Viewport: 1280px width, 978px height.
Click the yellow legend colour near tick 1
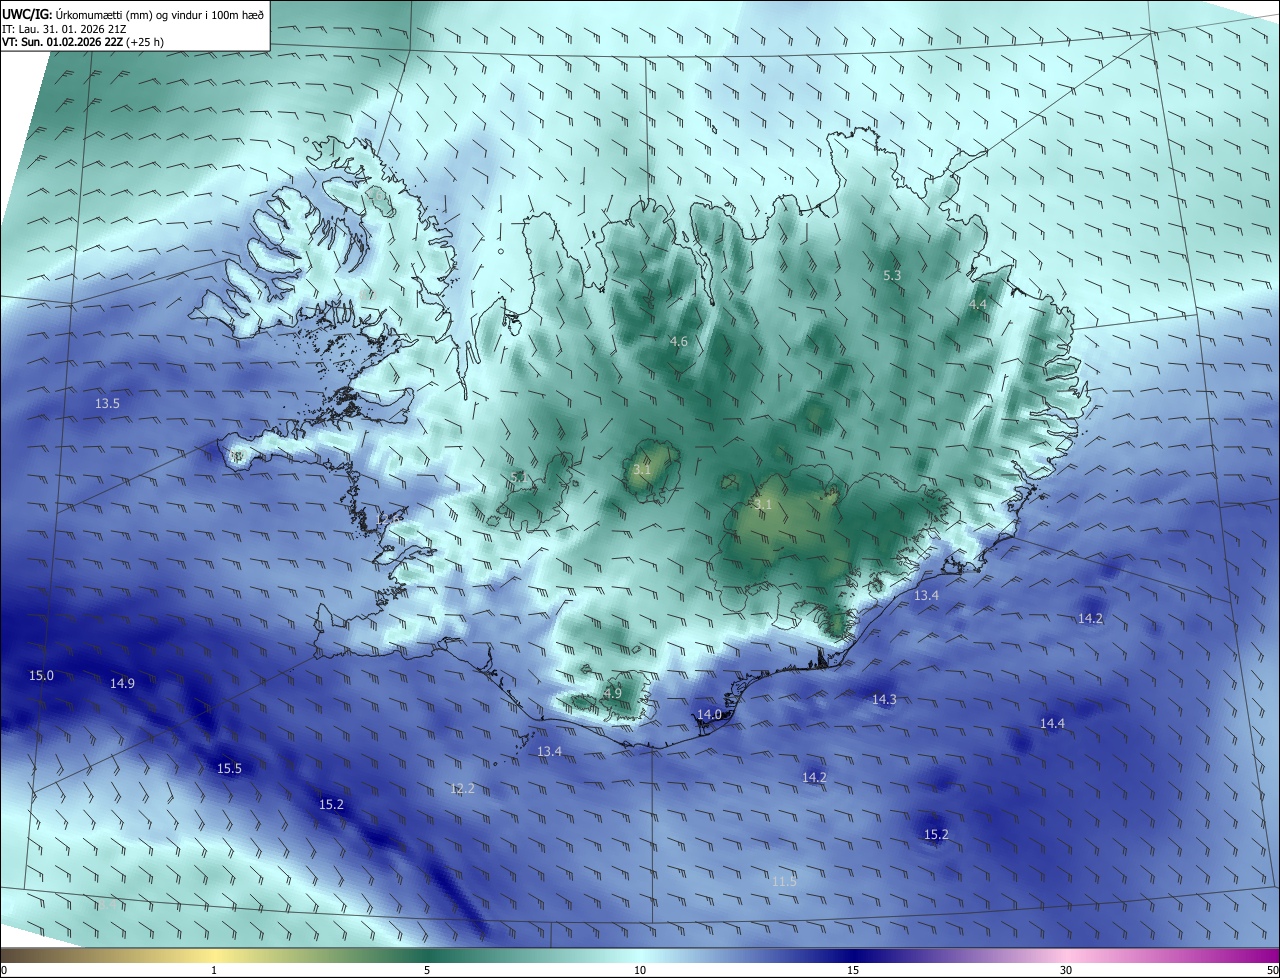point(213,956)
